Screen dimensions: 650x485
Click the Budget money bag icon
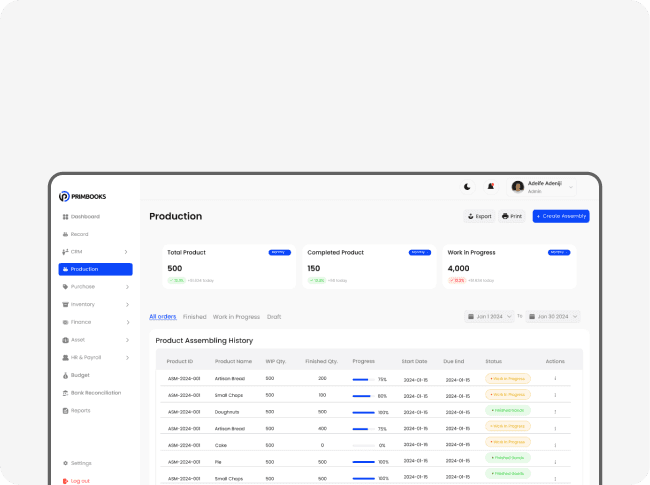pyautogui.click(x=65, y=376)
